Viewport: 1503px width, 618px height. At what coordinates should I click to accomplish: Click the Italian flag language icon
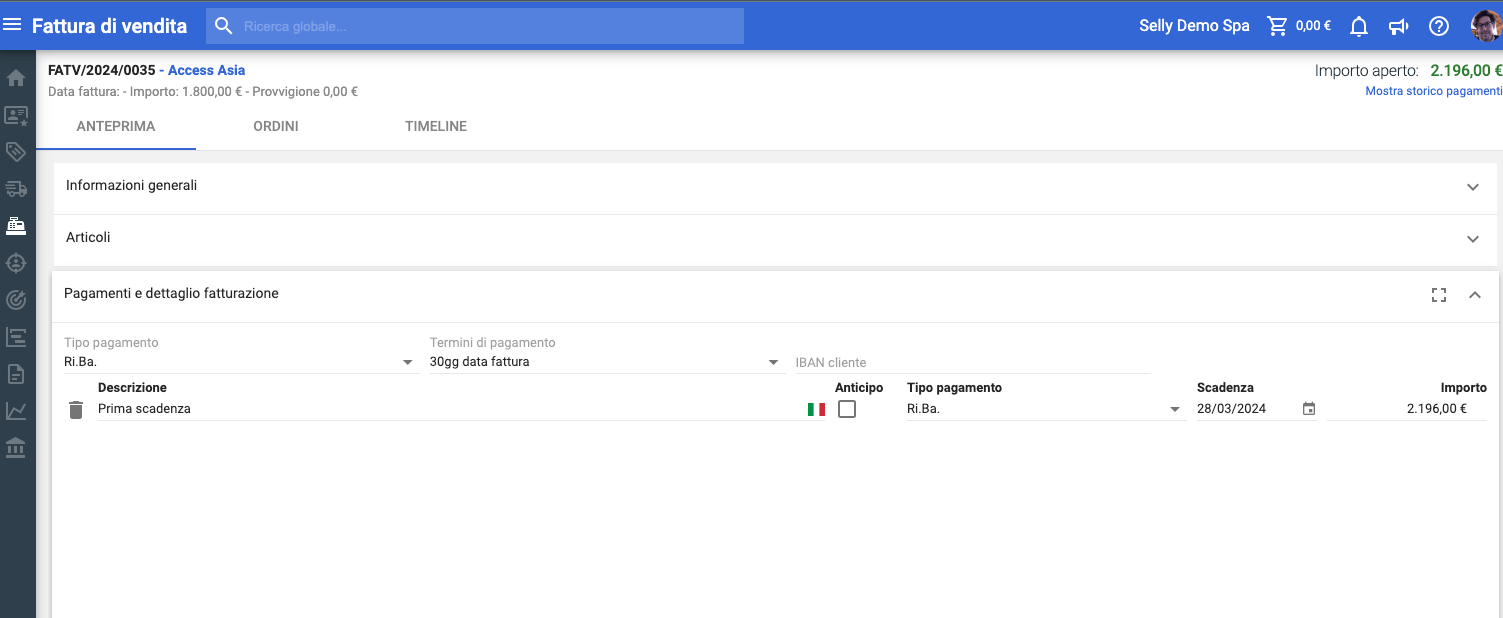point(816,409)
